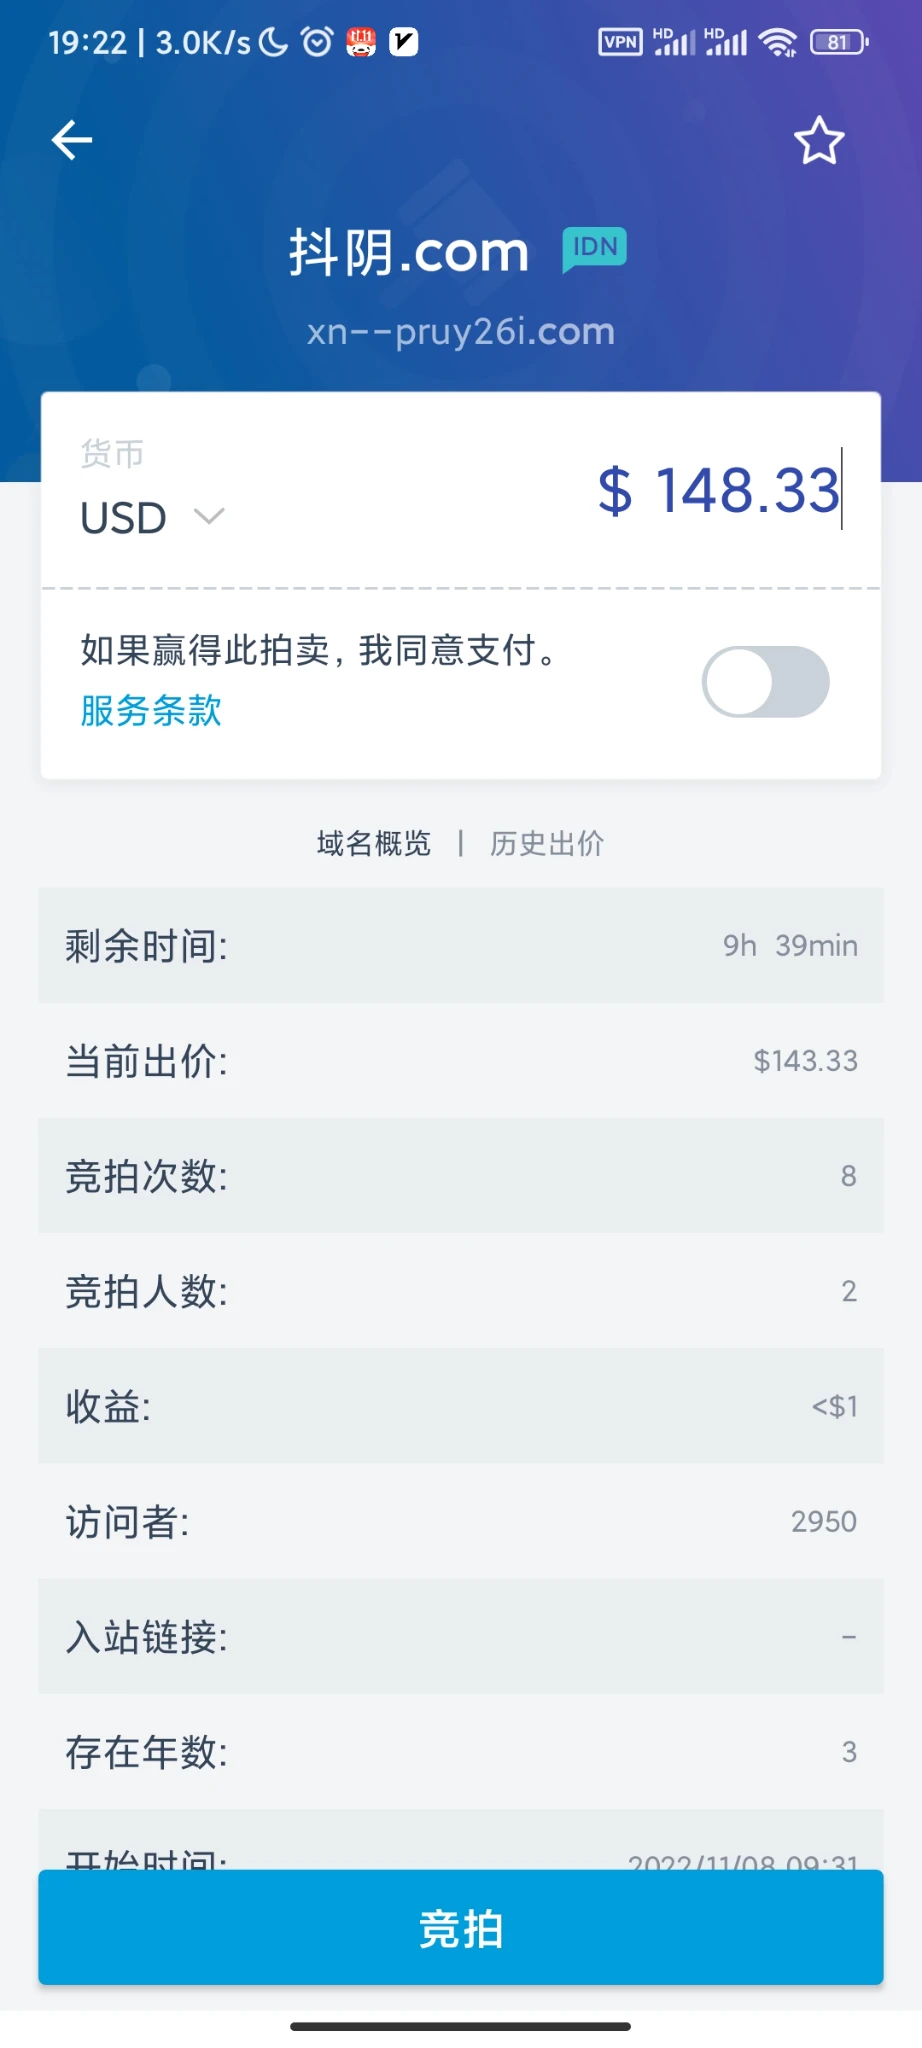
Task: Tap the back arrow icon
Action: coord(72,140)
